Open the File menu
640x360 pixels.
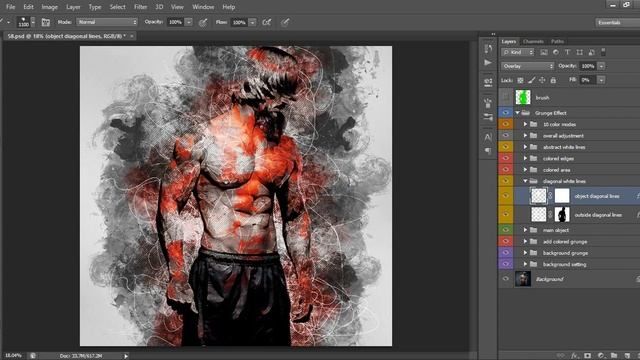click(11, 7)
